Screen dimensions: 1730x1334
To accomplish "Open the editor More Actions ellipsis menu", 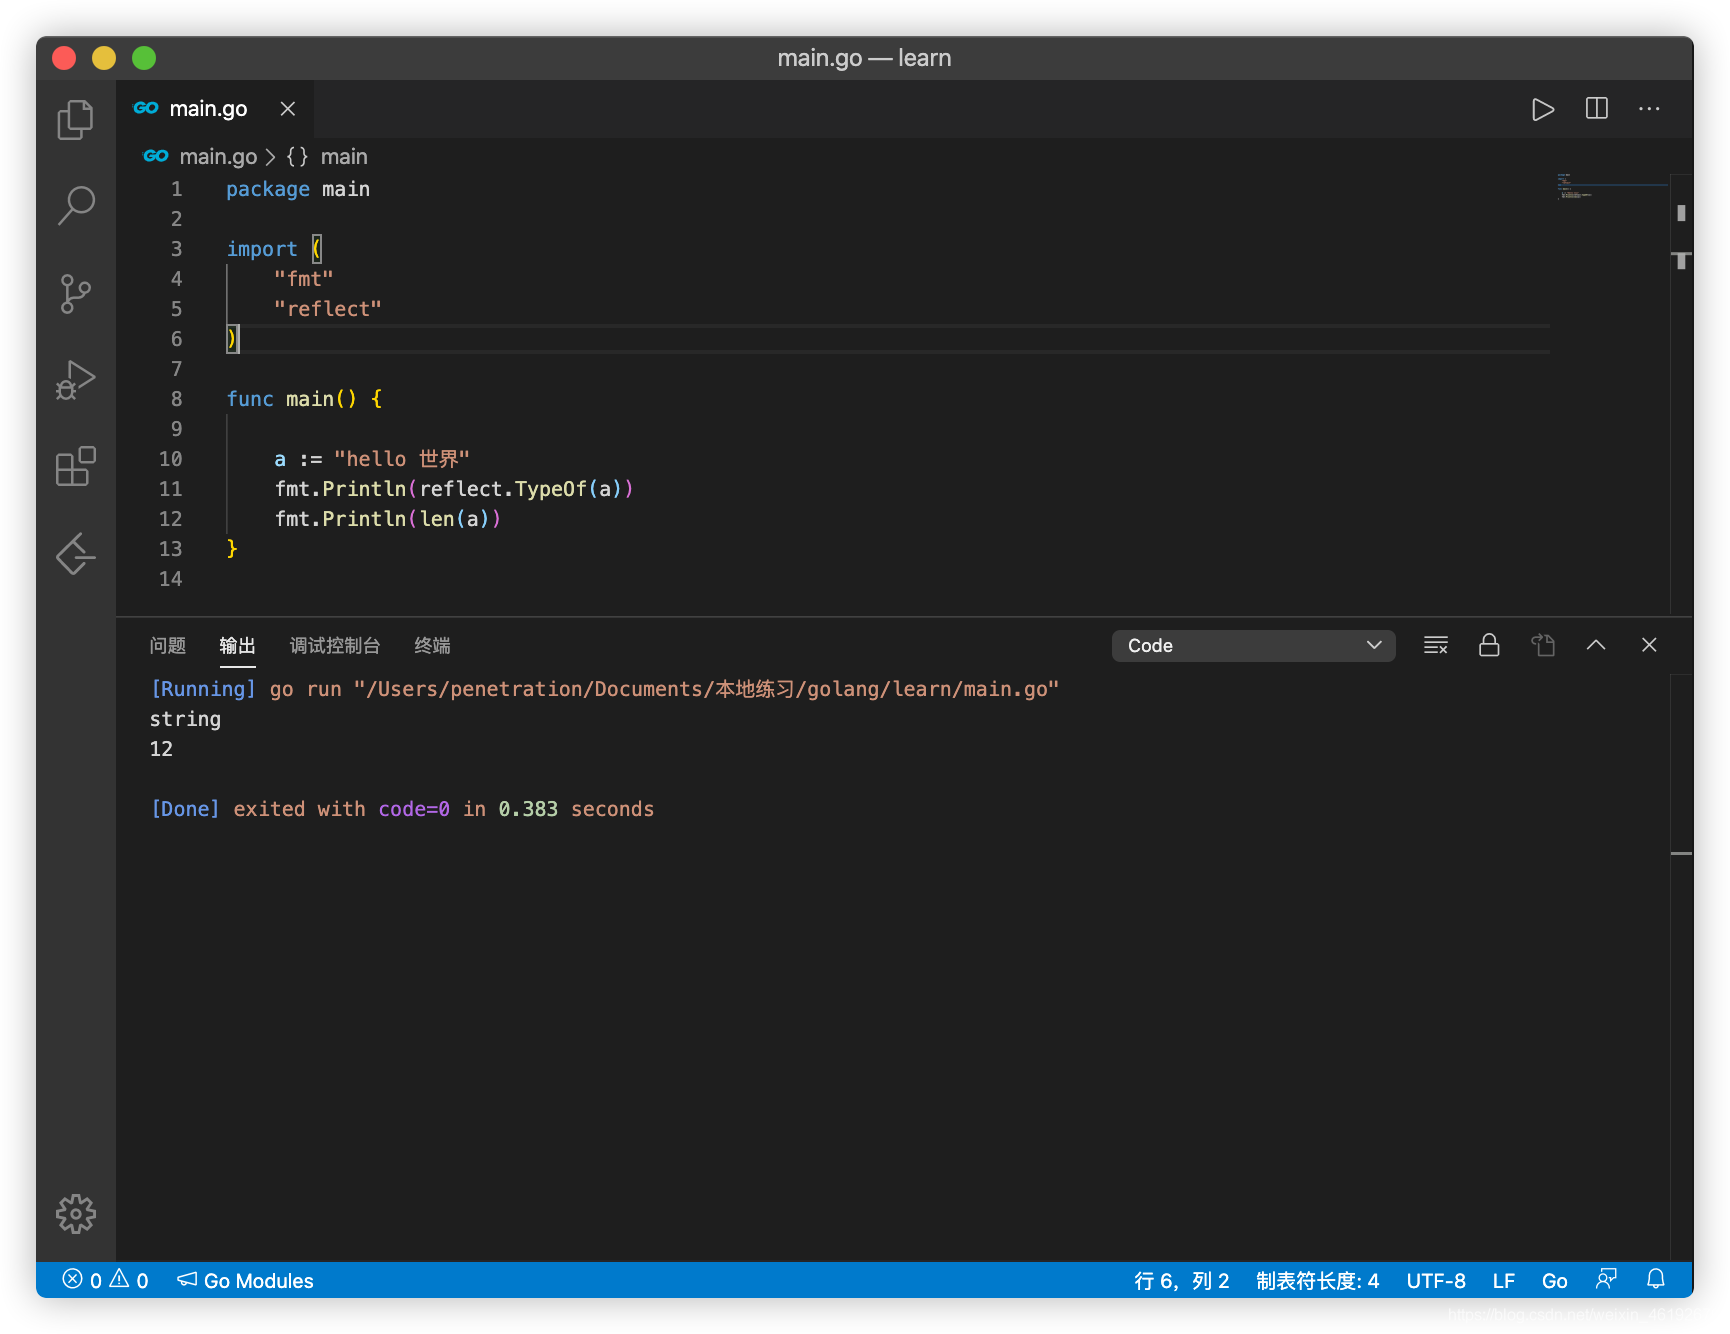I will (x=1649, y=108).
